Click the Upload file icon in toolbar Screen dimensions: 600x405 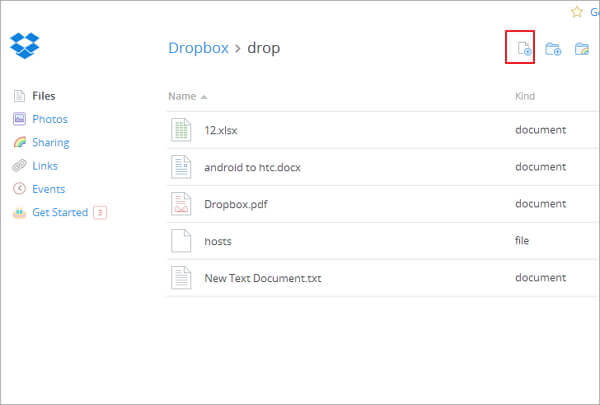tap(520, 48)
